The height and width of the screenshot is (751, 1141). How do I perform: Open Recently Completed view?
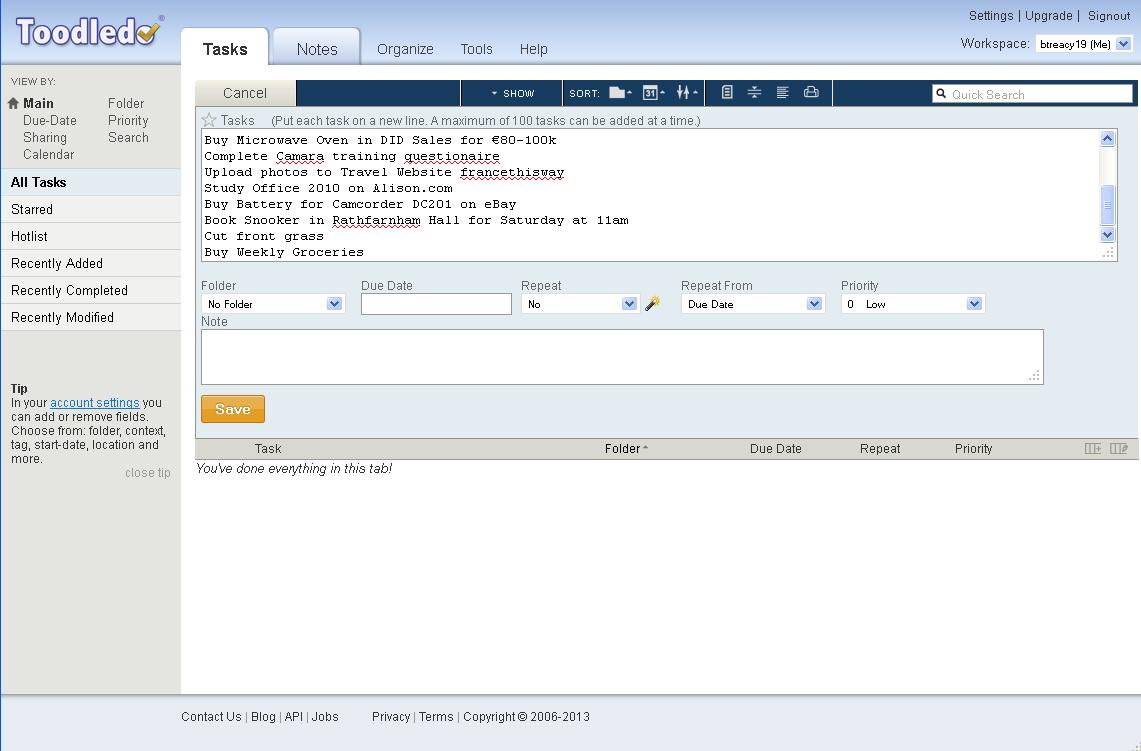[x=91, y=290]
